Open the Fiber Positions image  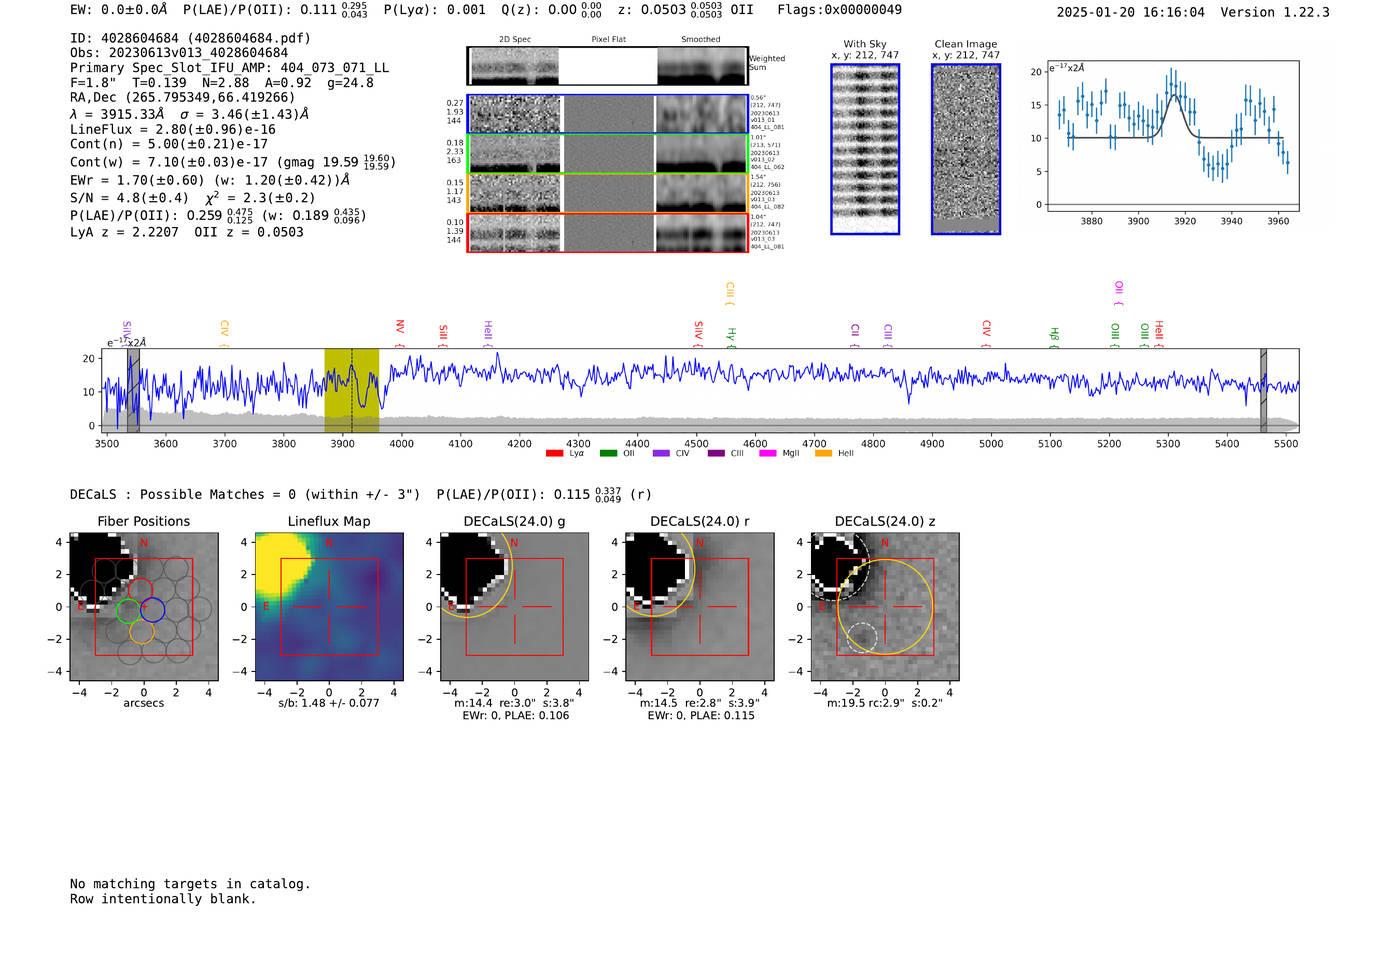[144, 607]
